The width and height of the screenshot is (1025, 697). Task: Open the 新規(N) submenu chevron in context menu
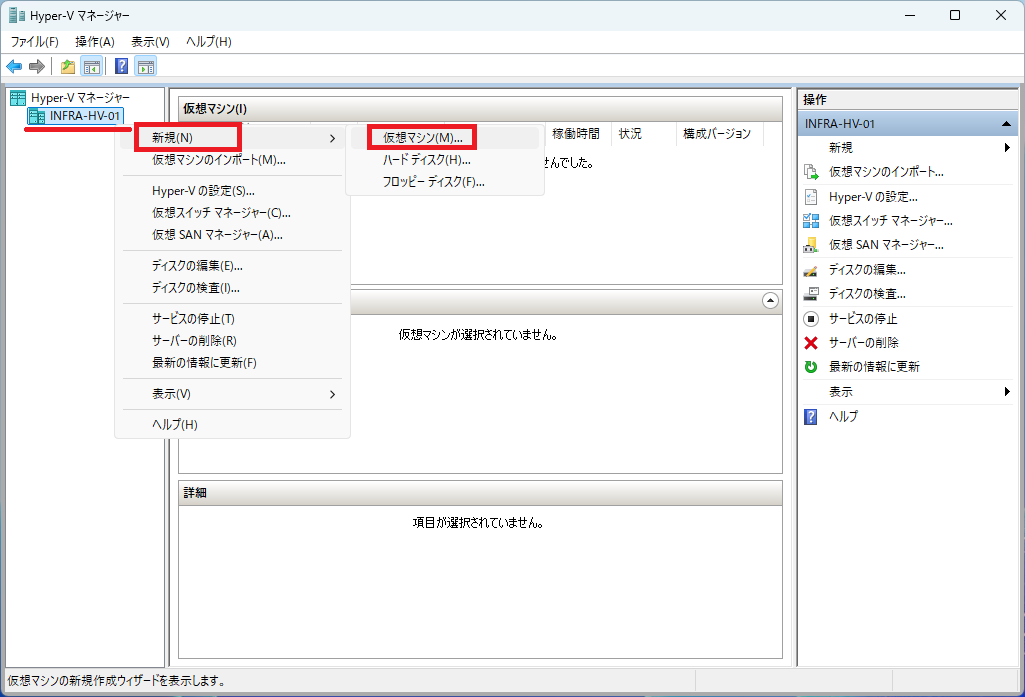332,138
